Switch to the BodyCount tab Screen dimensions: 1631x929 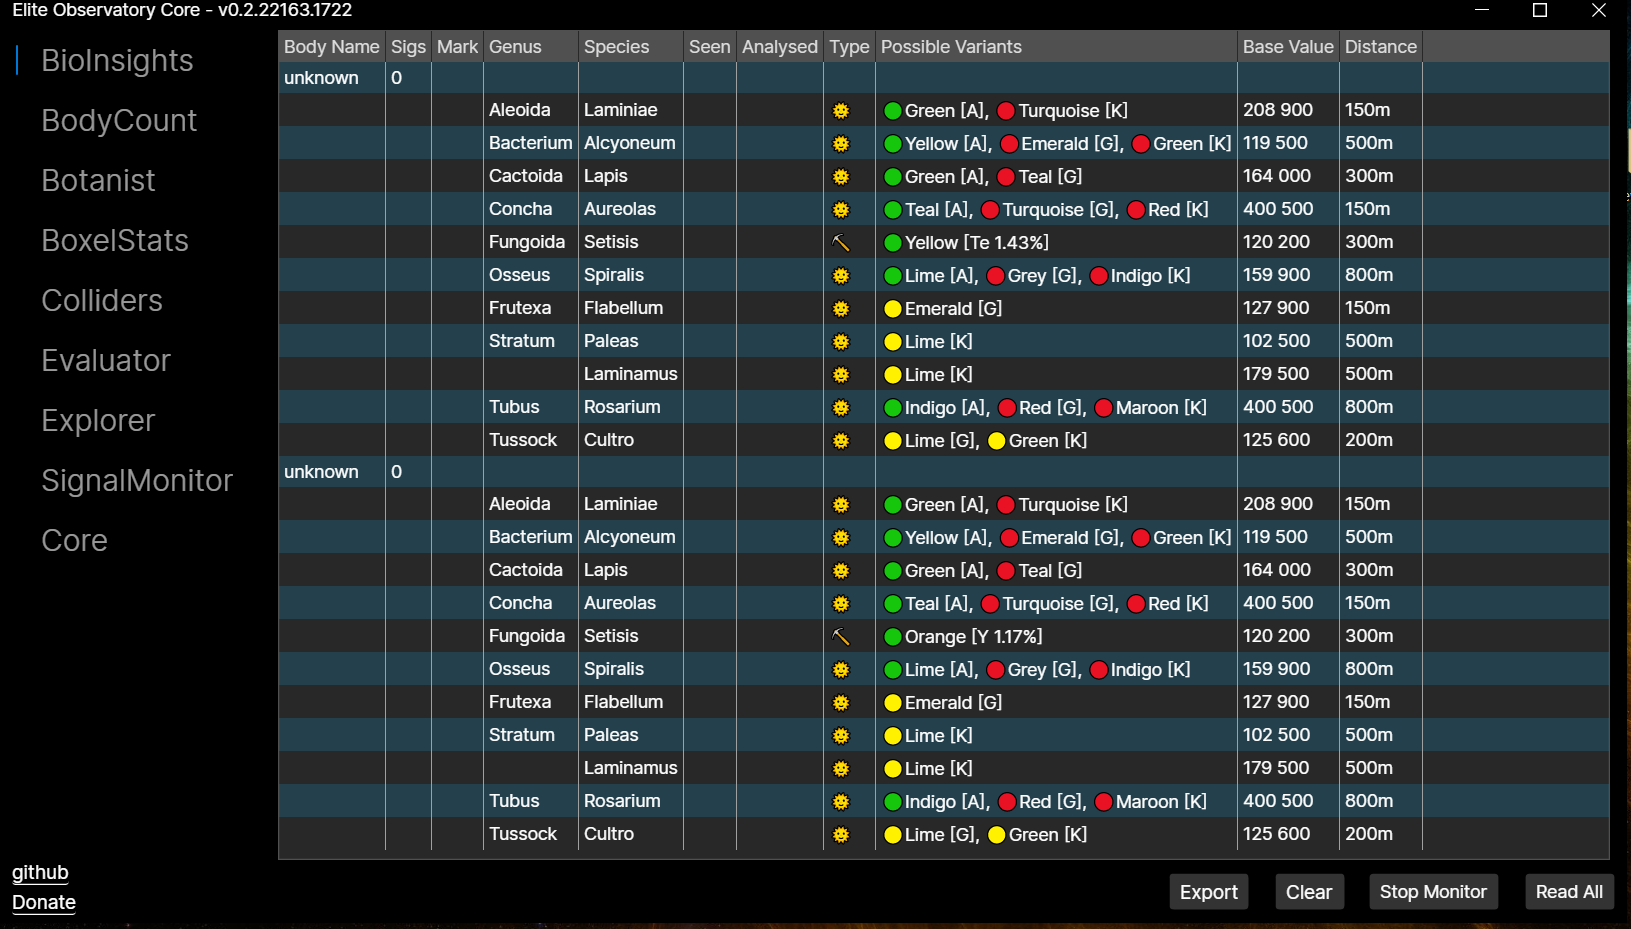coord(119,120)
